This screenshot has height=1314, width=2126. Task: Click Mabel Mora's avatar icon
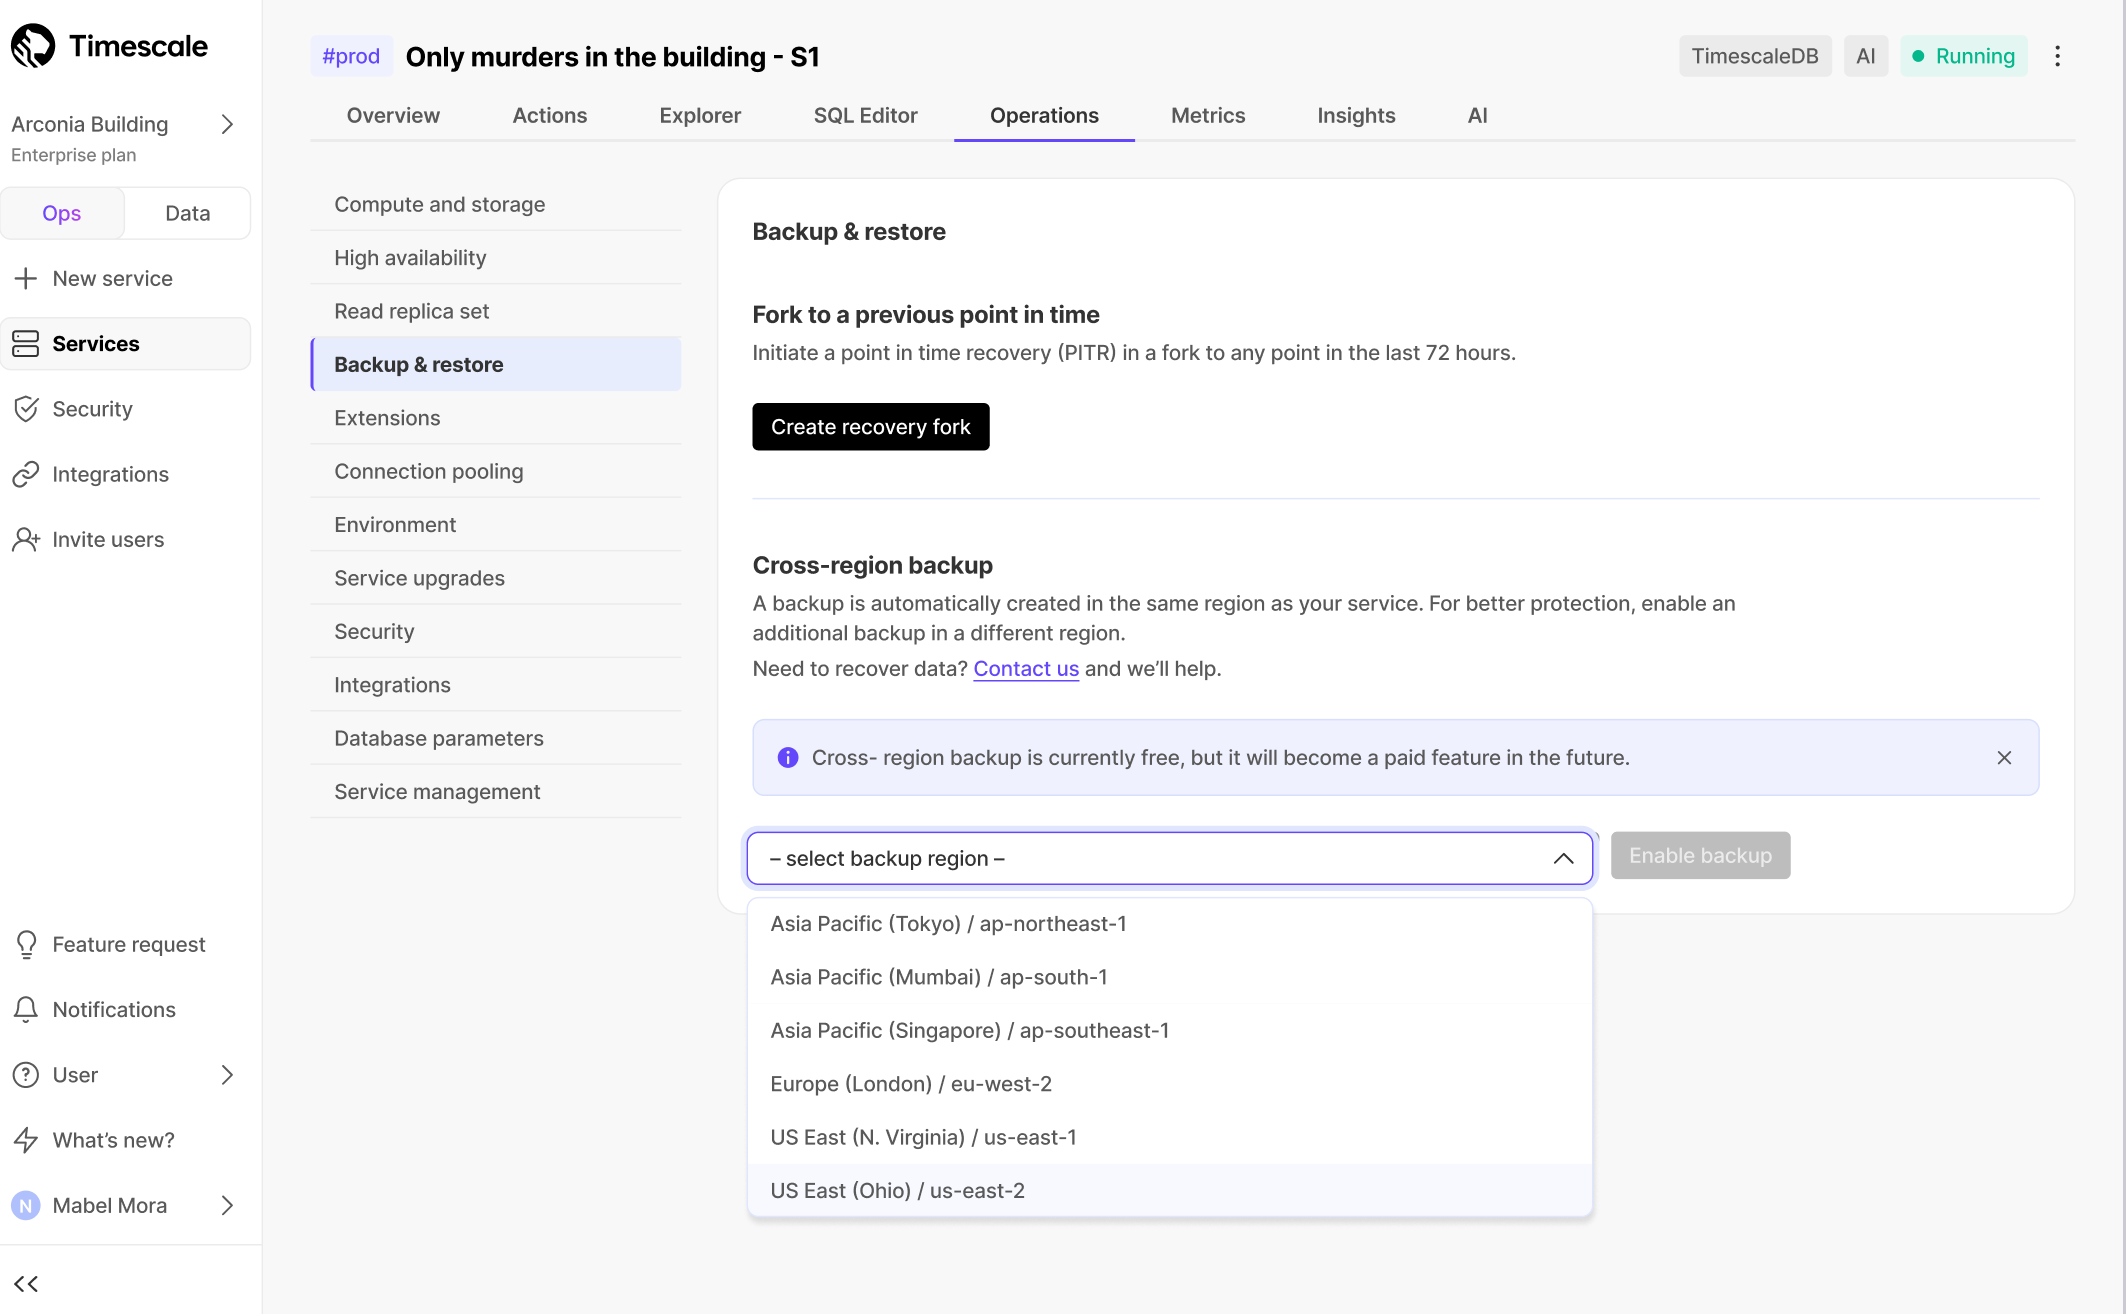tap(26, 1205)
